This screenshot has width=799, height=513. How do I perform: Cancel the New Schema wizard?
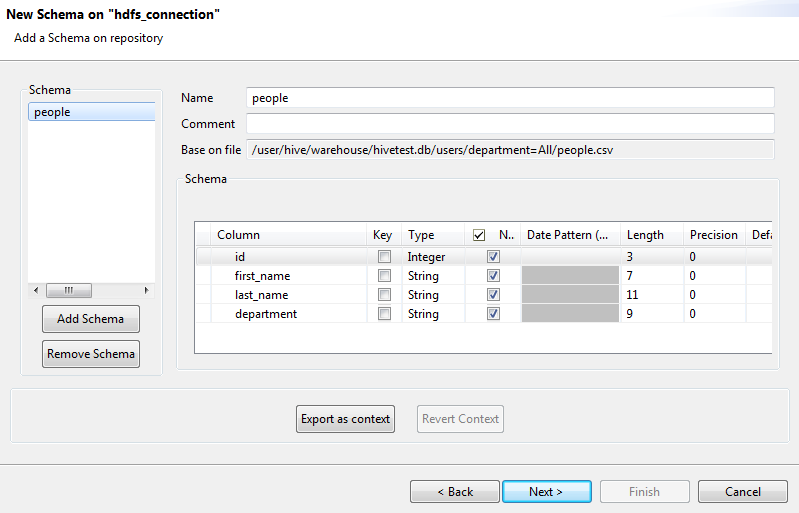point(743,492)
